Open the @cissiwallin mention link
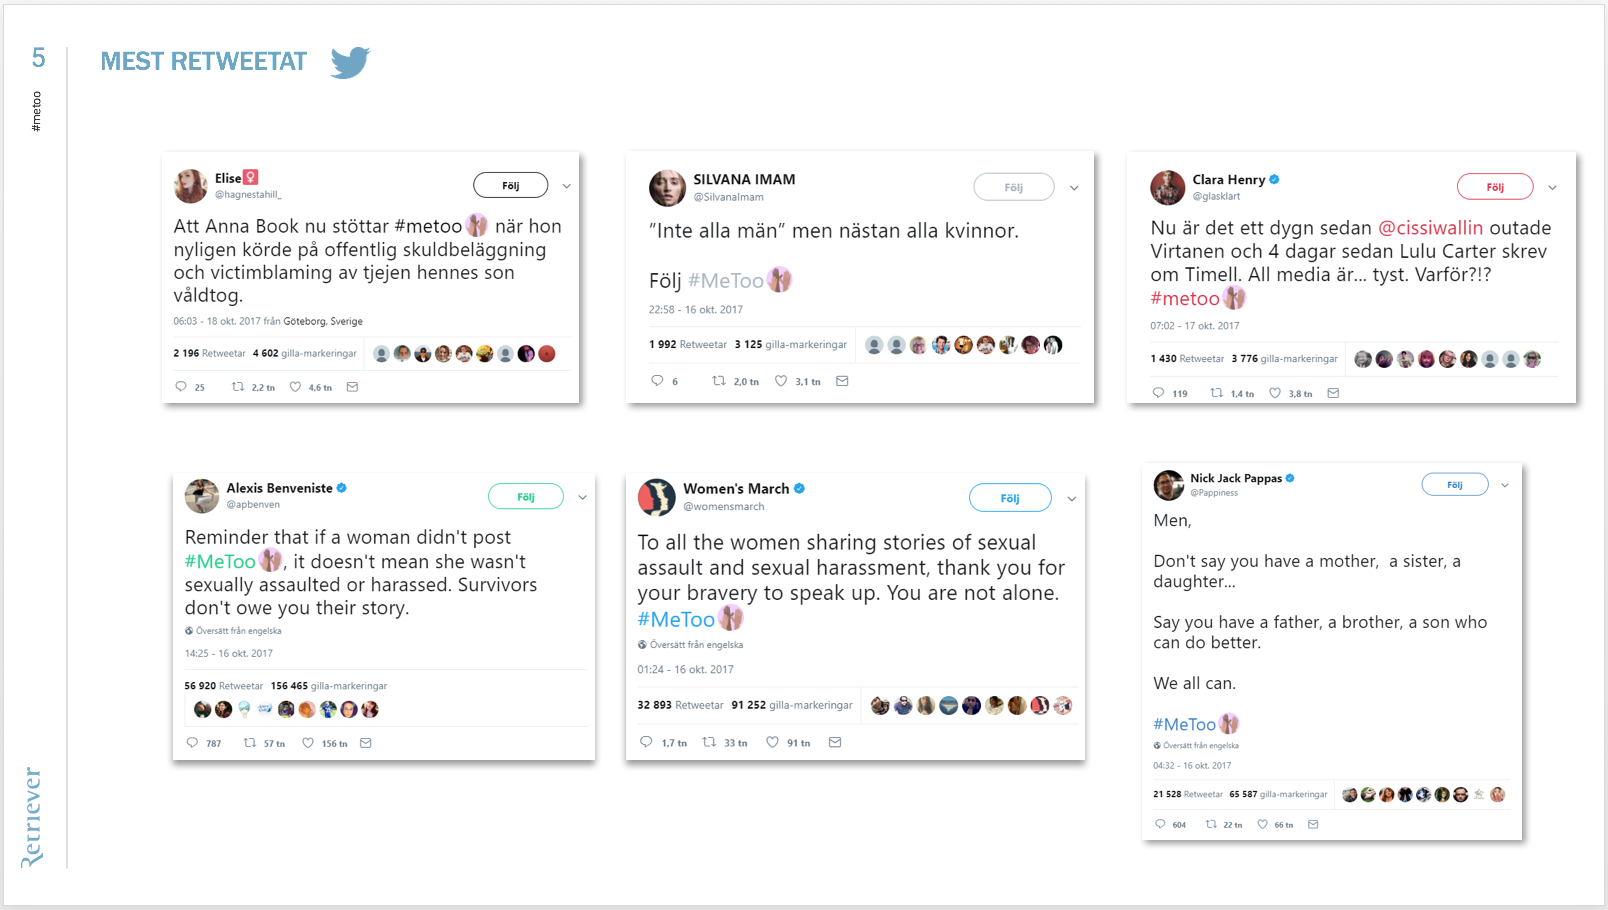Viewport: 1608px width, 910px height. pos(1430,228)
